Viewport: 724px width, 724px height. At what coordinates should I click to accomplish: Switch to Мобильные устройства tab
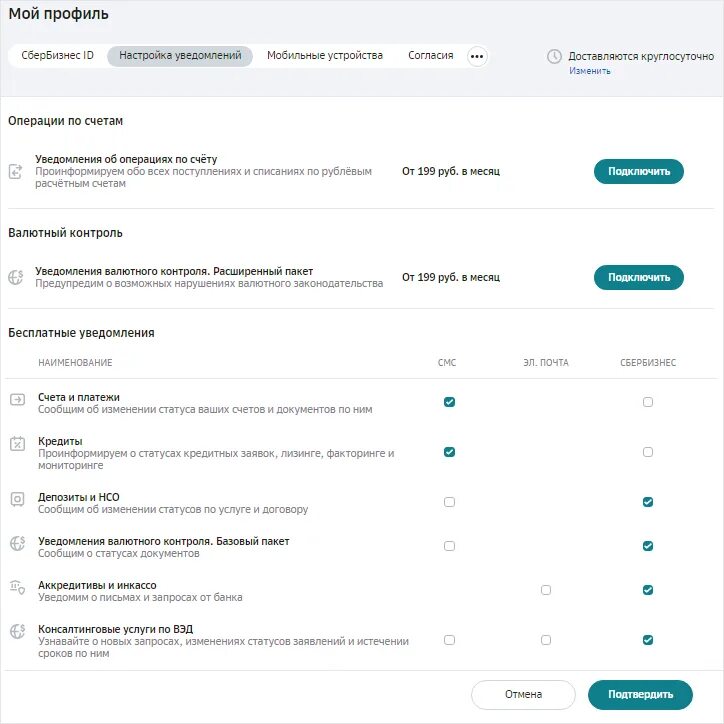click(x=325, y=56)
